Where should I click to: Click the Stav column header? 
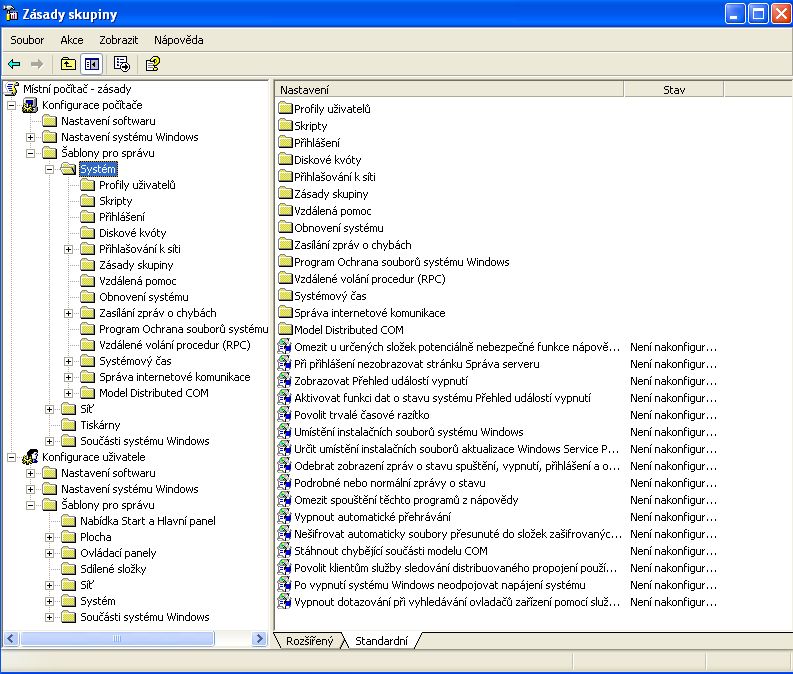(674, 90)
